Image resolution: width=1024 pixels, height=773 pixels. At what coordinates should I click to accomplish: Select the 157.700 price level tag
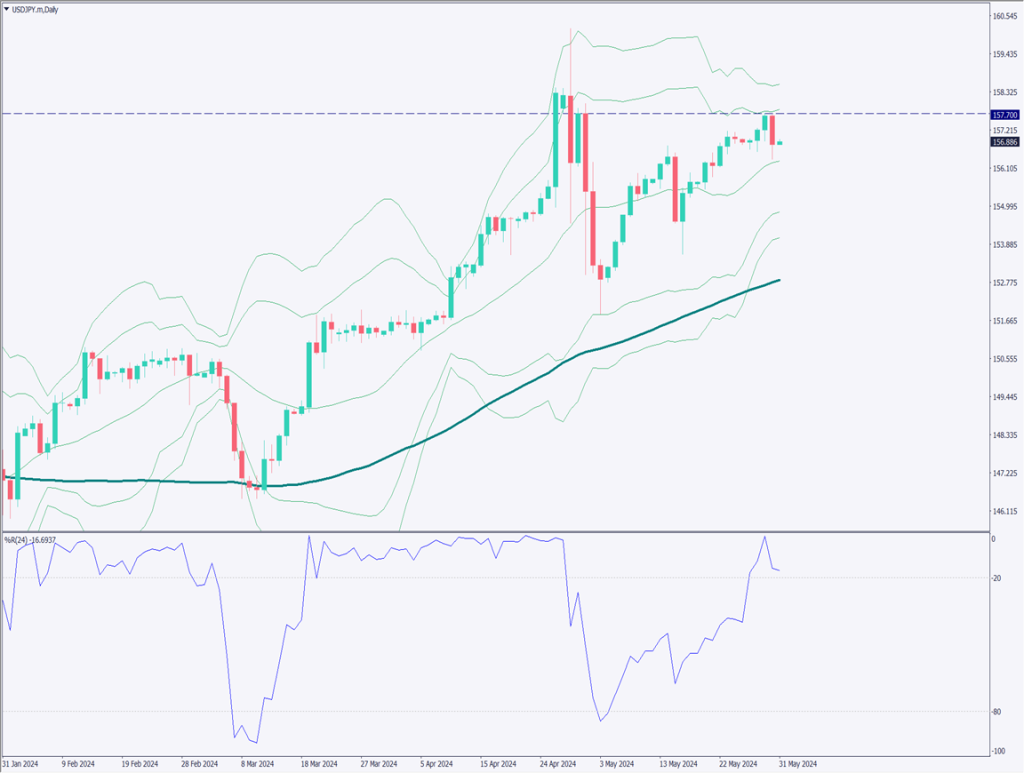[1004, 115]
